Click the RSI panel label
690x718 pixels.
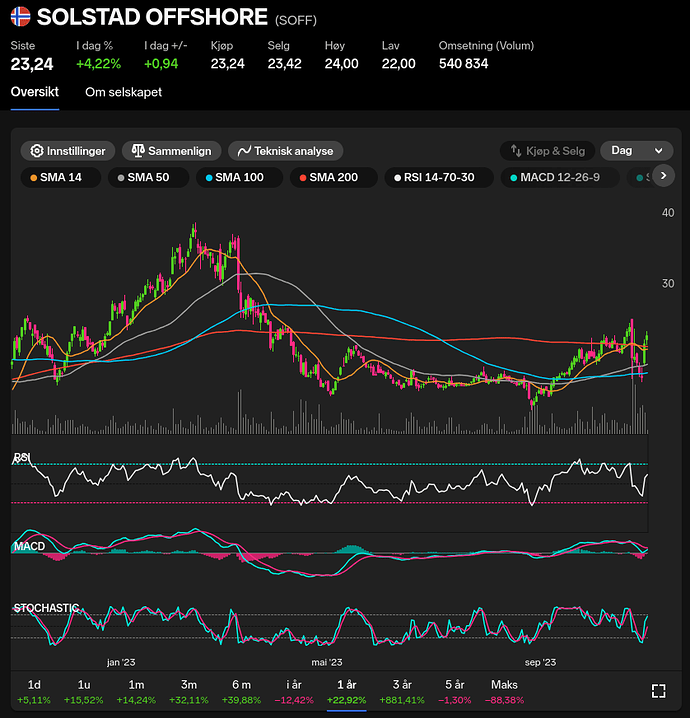(22, 457)
